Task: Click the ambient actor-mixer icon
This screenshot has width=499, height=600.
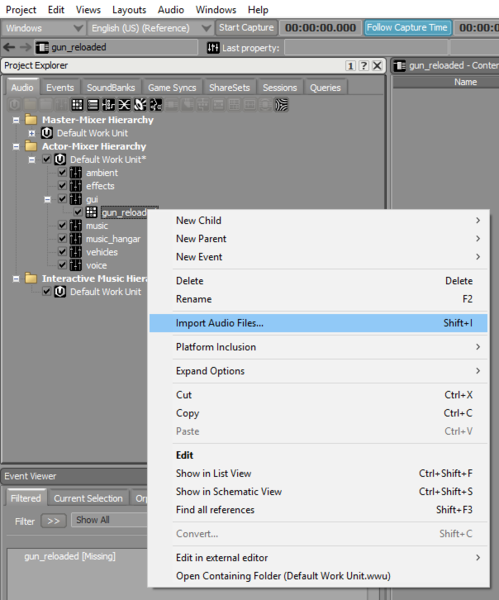Action: pos(75,173)
